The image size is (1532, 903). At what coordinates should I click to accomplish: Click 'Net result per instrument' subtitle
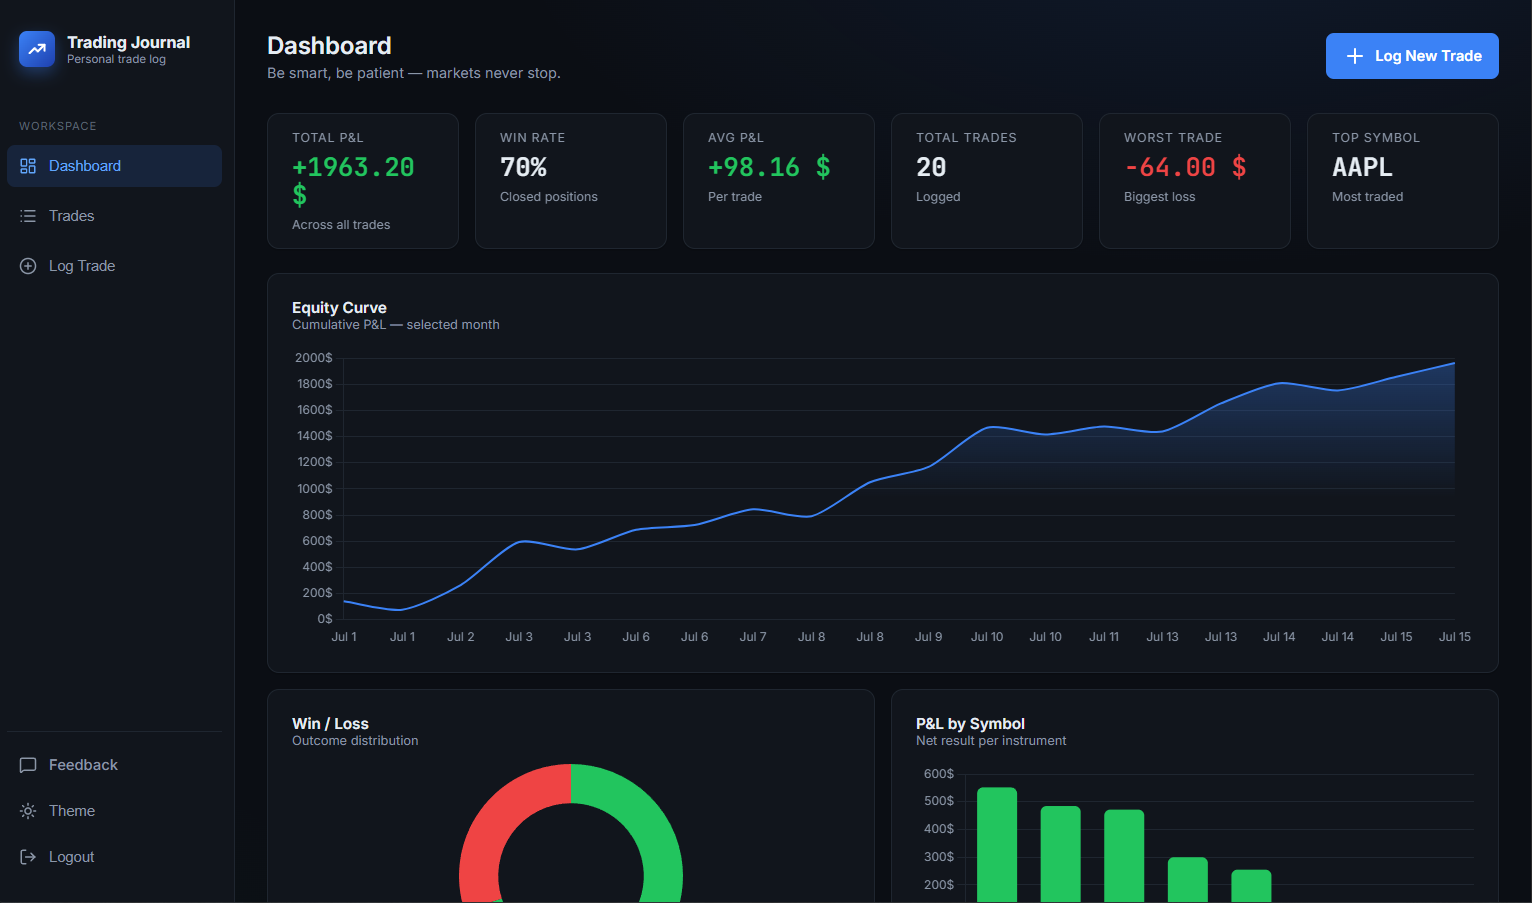(x=991, y=741)
